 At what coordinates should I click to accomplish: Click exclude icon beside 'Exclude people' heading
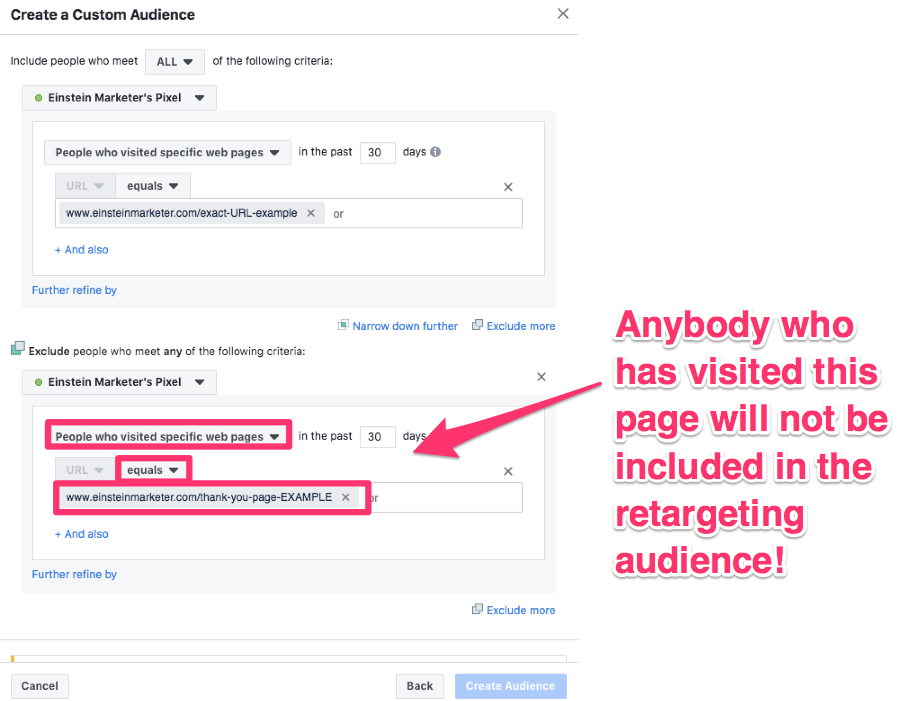pos(18,348)
